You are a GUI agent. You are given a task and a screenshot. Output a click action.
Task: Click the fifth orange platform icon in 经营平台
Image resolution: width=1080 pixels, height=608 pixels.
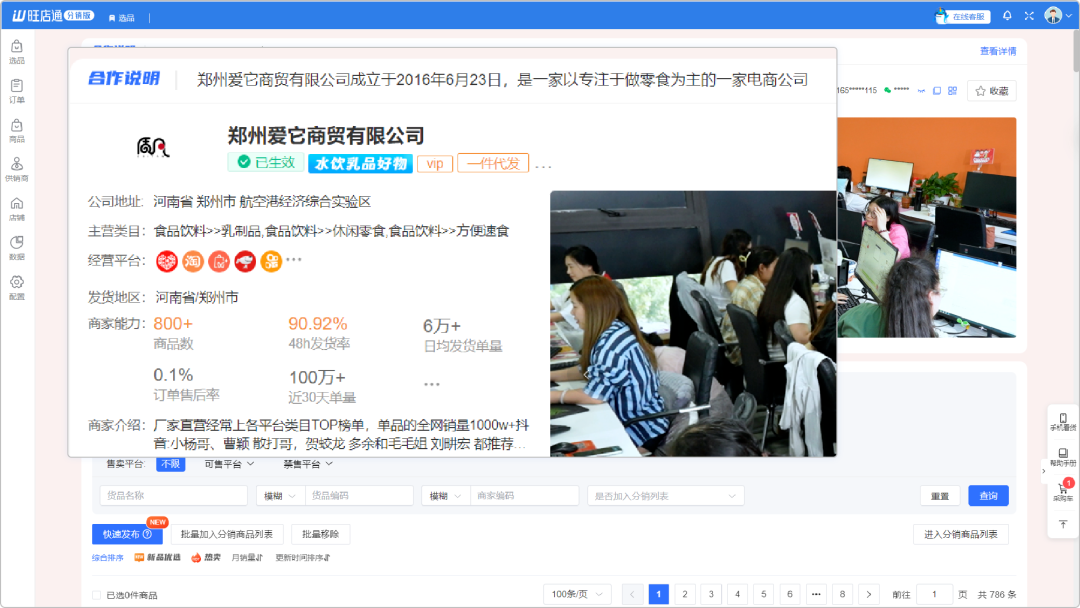pos(271,261)
